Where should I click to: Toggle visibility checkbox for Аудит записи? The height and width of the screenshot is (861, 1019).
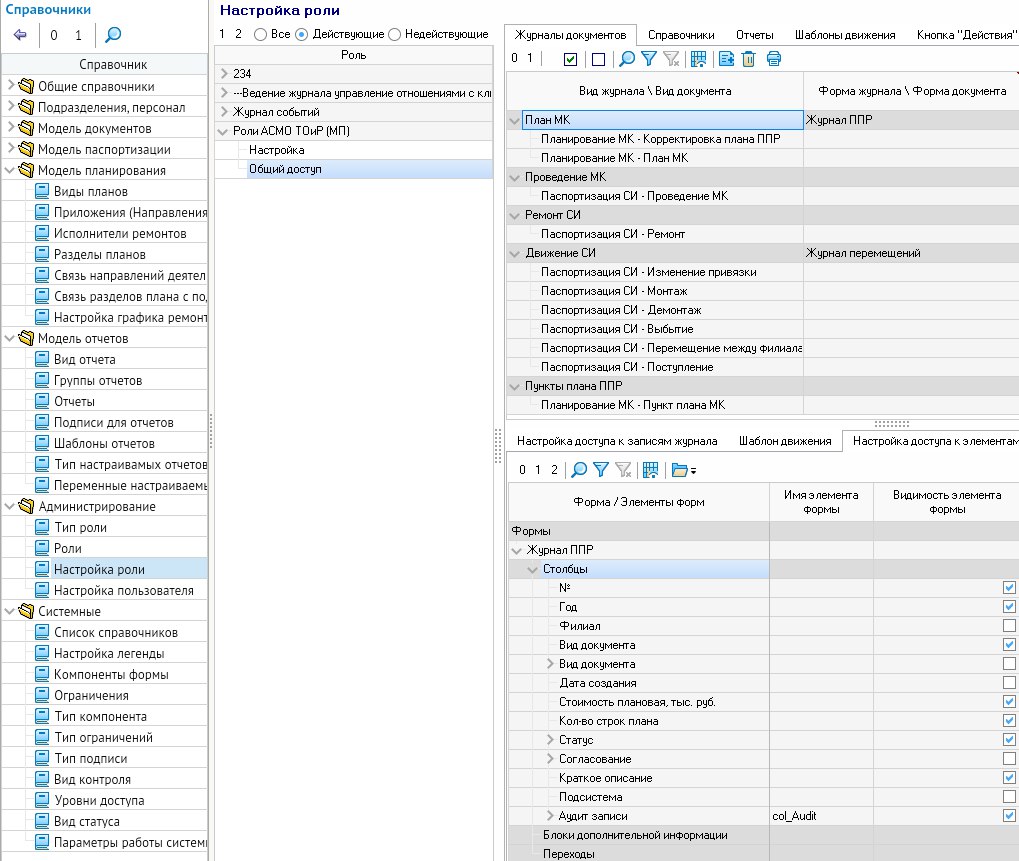tap(1009, 815)
